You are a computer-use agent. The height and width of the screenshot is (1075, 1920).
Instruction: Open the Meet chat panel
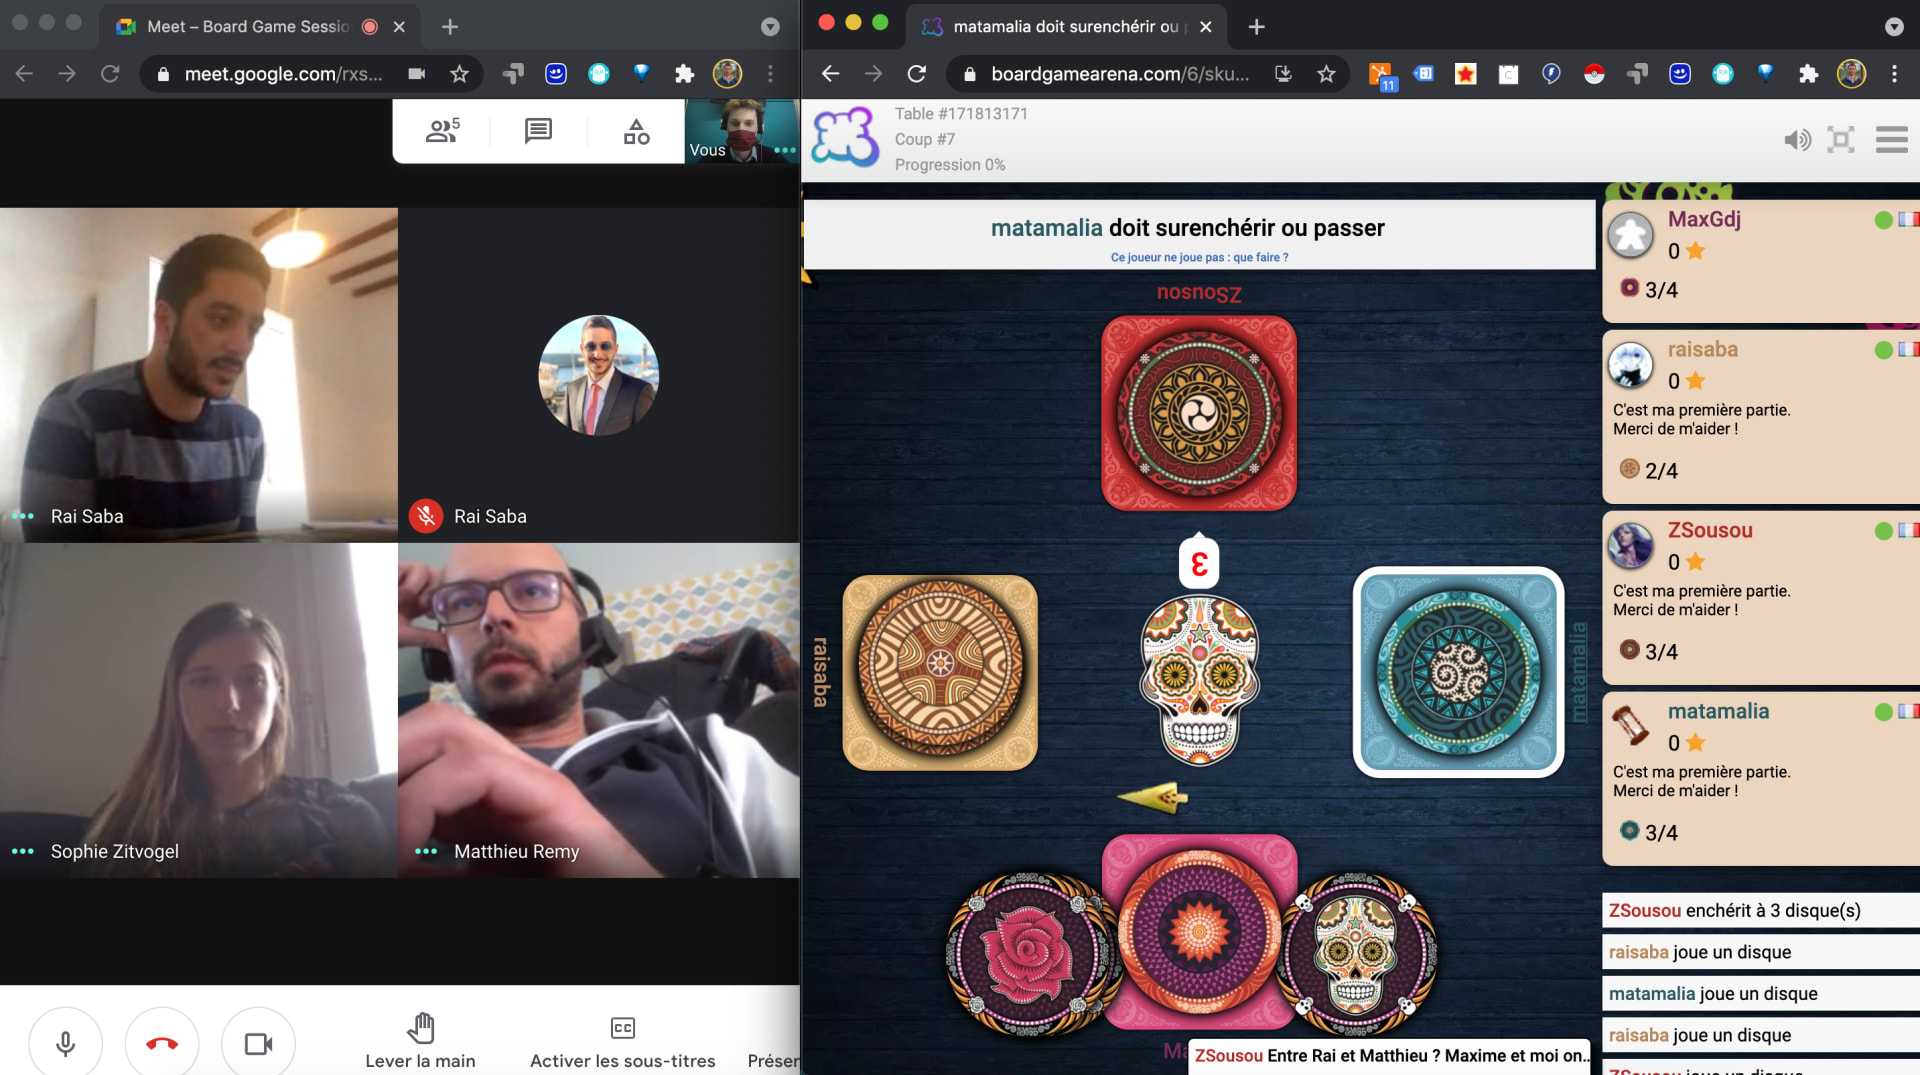pyautogui.click(x=538, y=131)
